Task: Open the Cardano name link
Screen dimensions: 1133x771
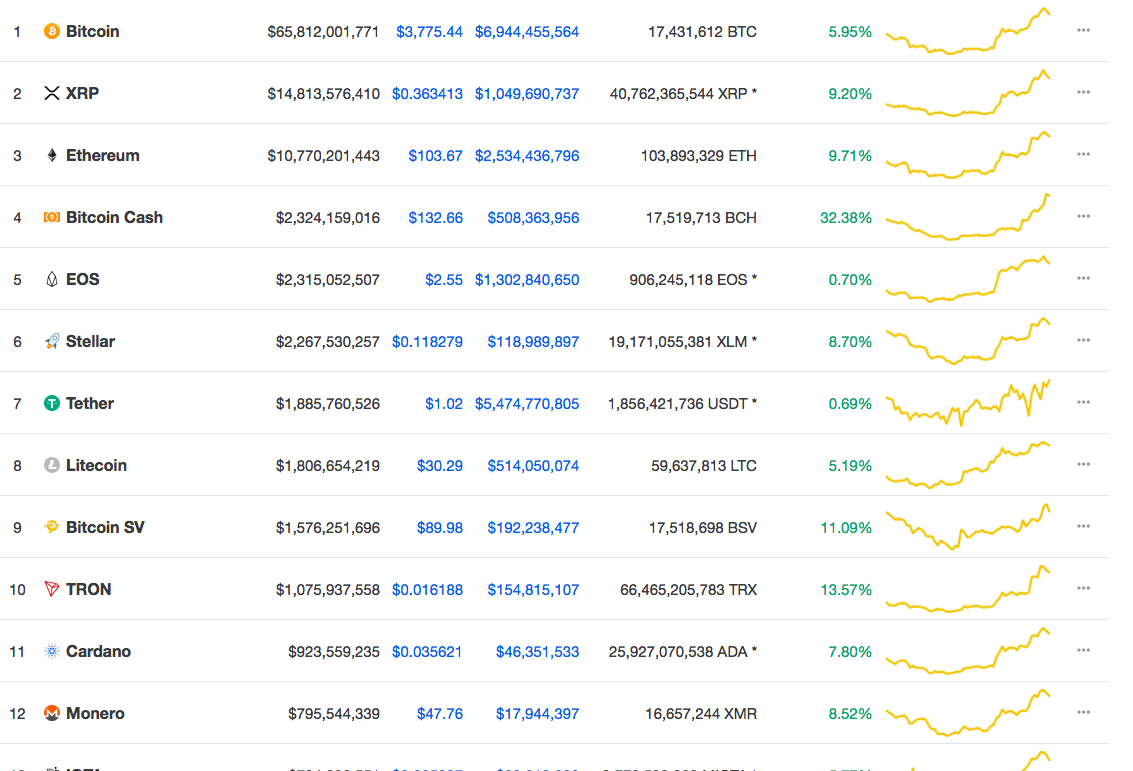Action: coord(98,652)
